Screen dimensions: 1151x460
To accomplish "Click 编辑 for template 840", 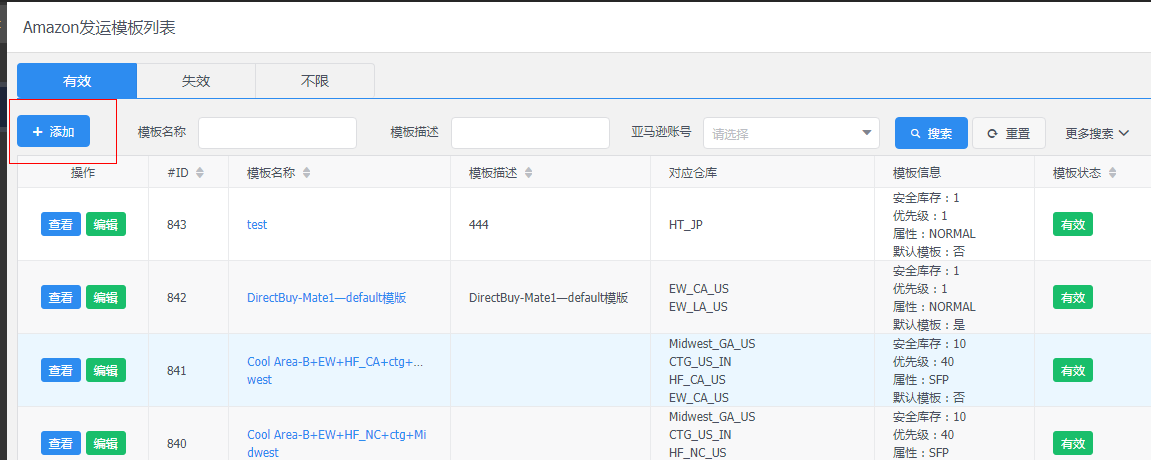I will click(x=106, y=443).
